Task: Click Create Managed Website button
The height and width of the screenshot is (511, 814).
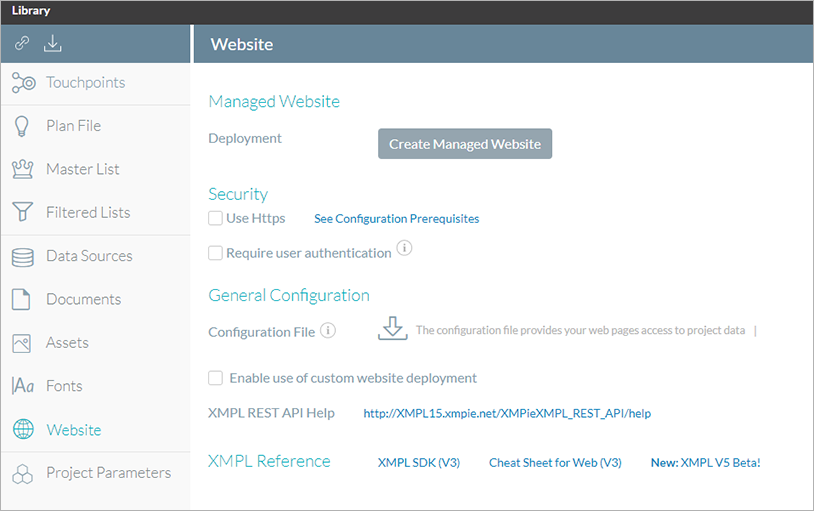Action: pyautogui.click(x=465, y=144)
